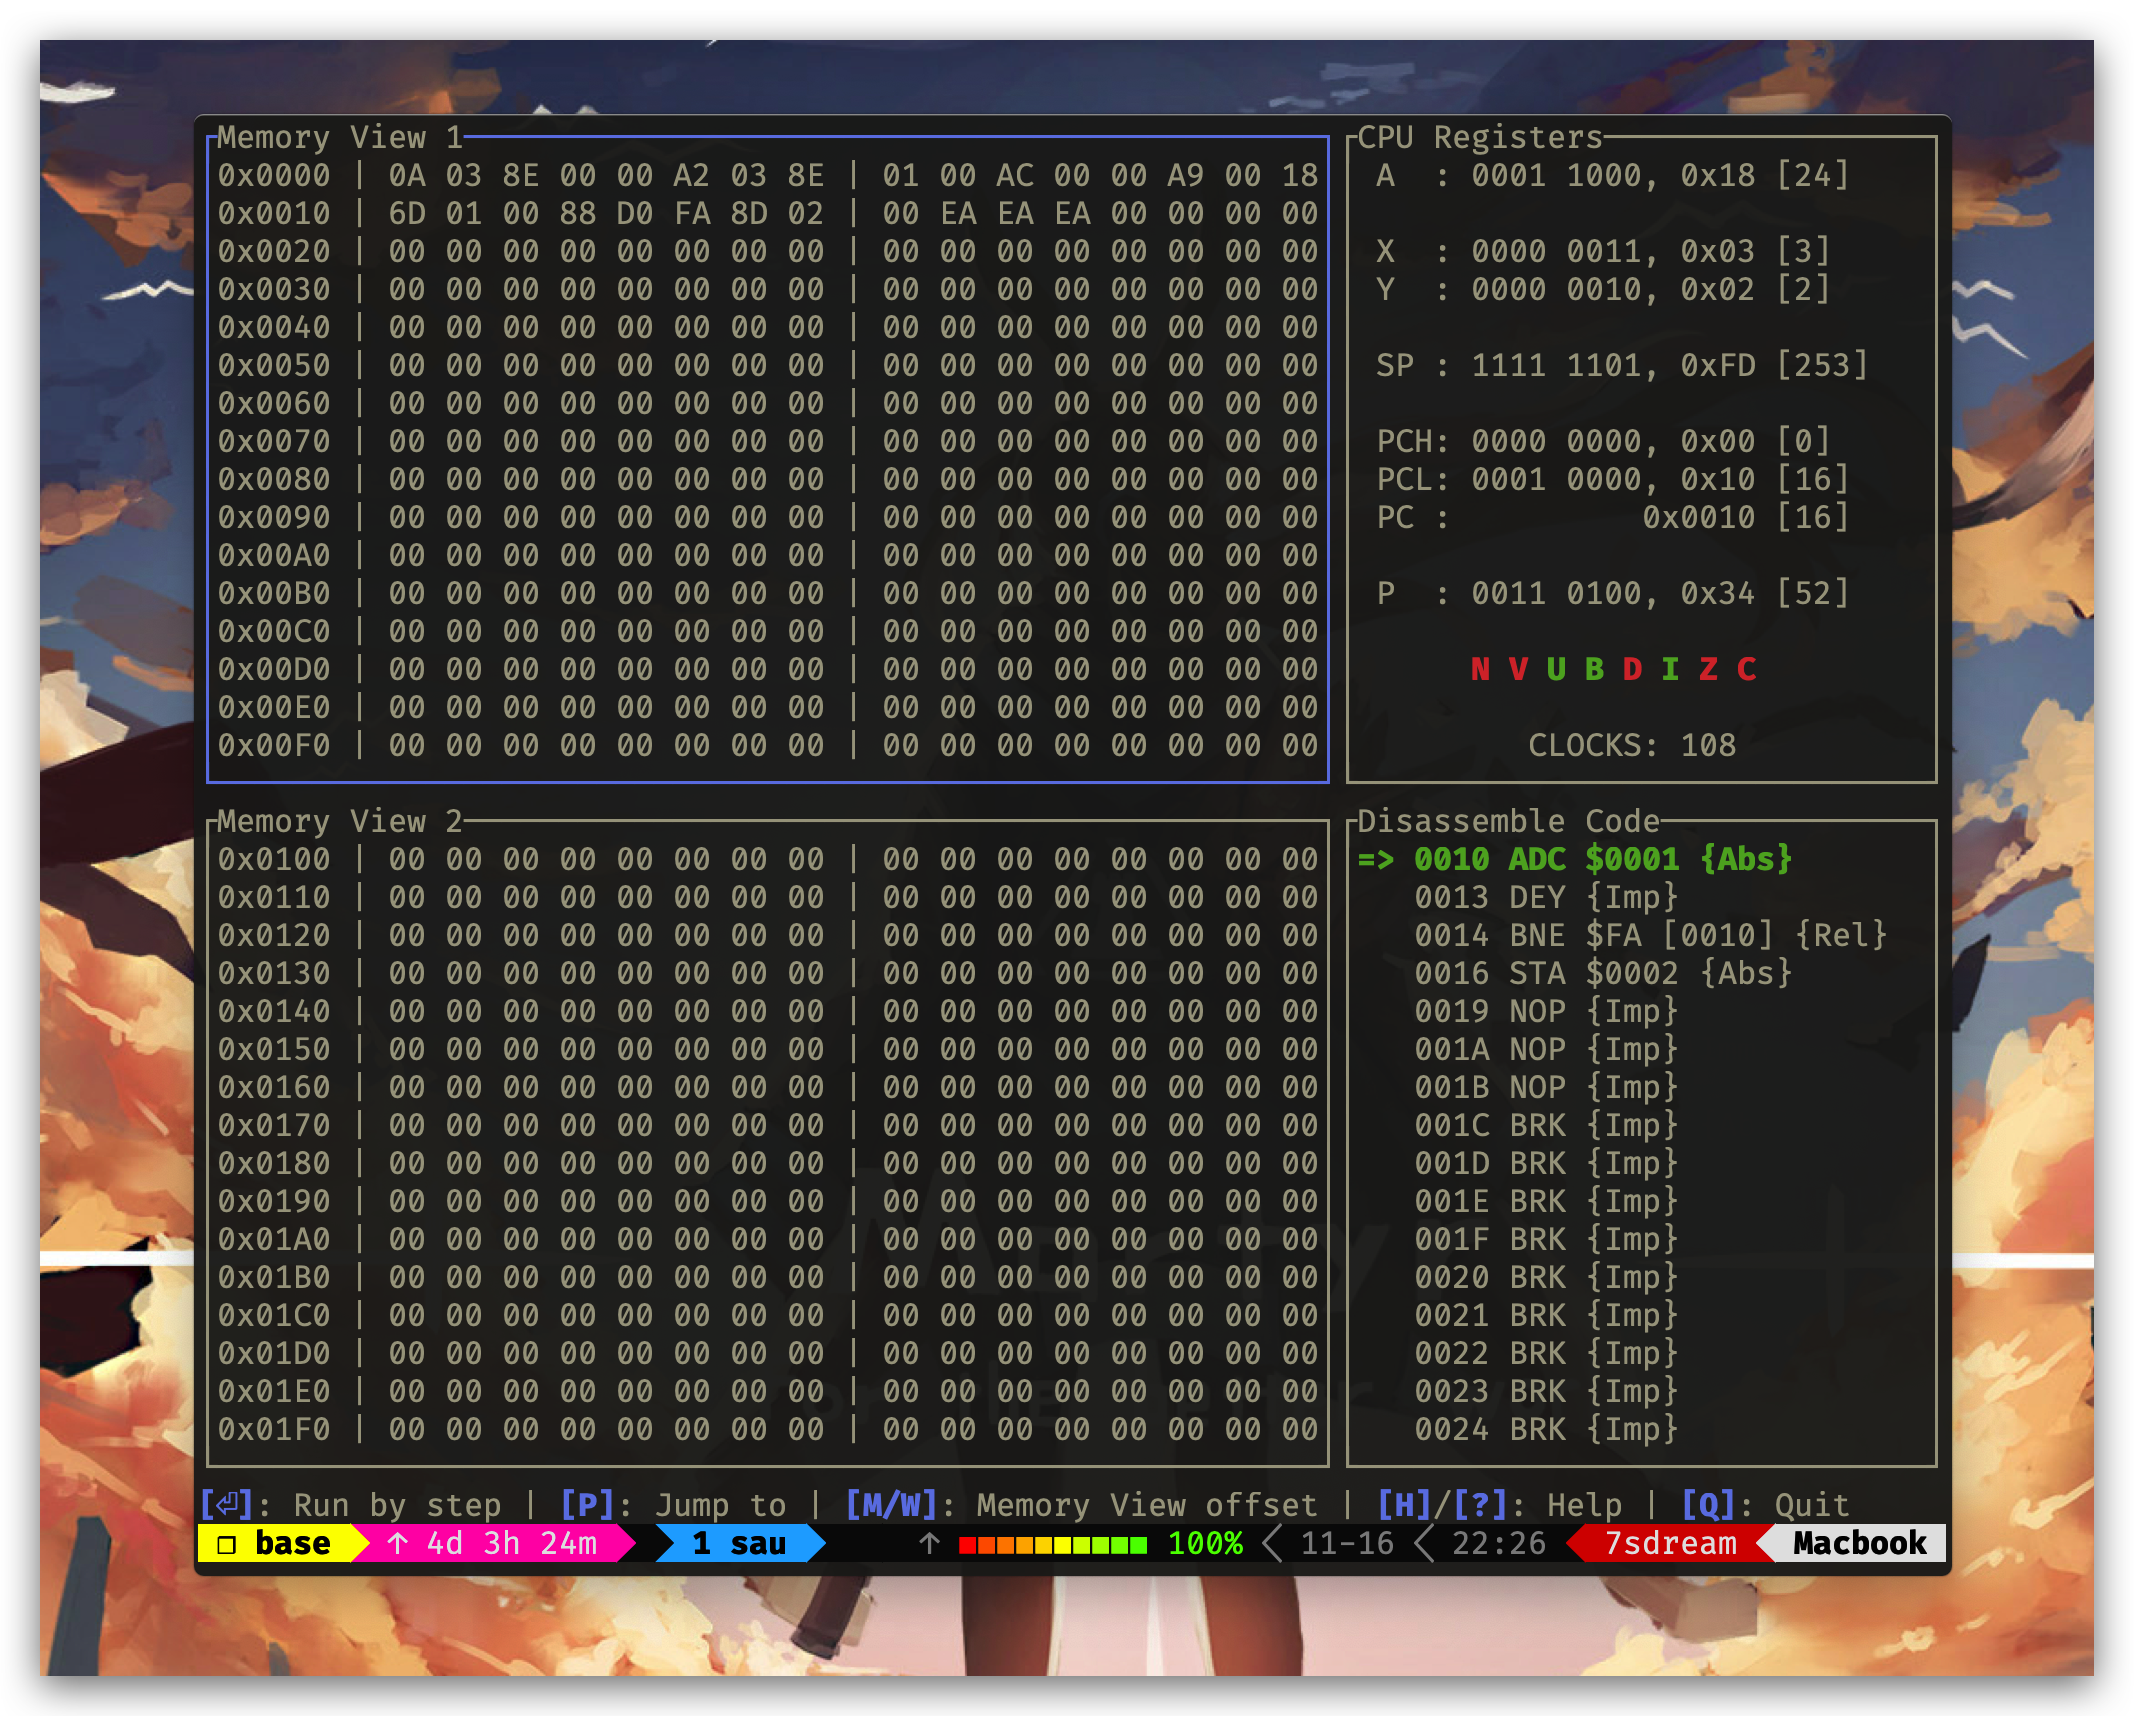Click the memory address row 0x00F0
This screenshot has width=2134, height=1716.
pyautogui.click(x=768, y=745)
